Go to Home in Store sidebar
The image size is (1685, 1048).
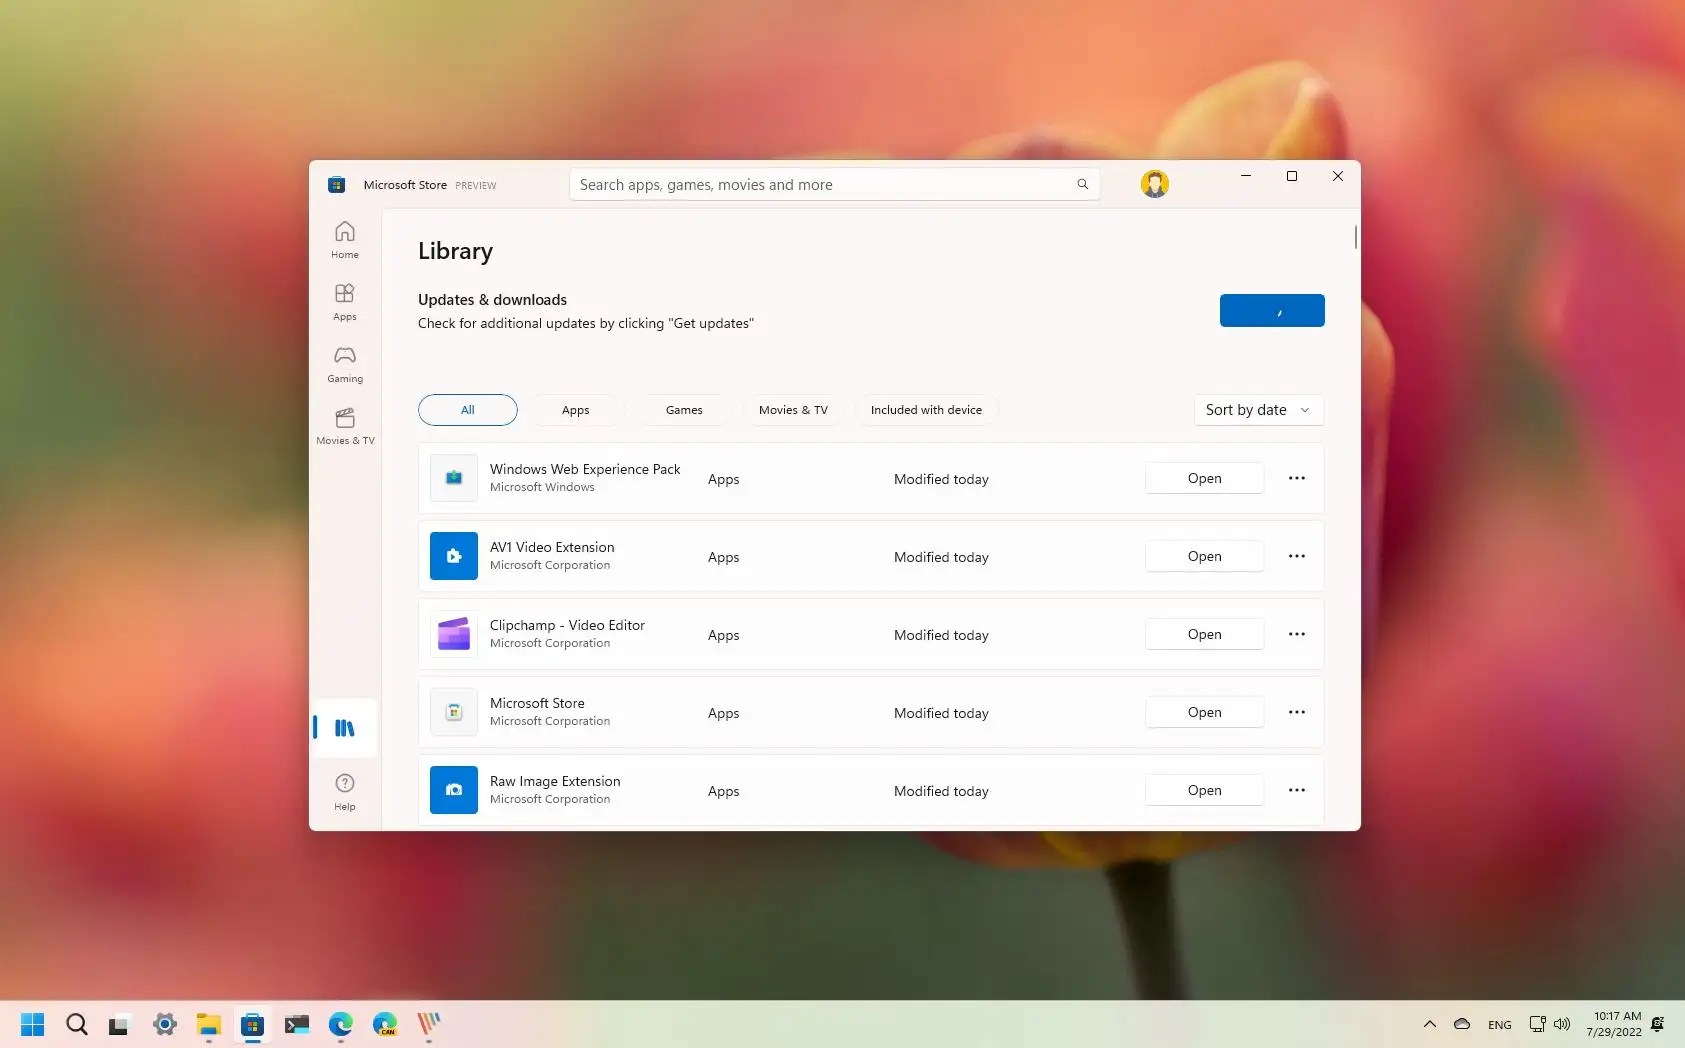pos(345,240)
